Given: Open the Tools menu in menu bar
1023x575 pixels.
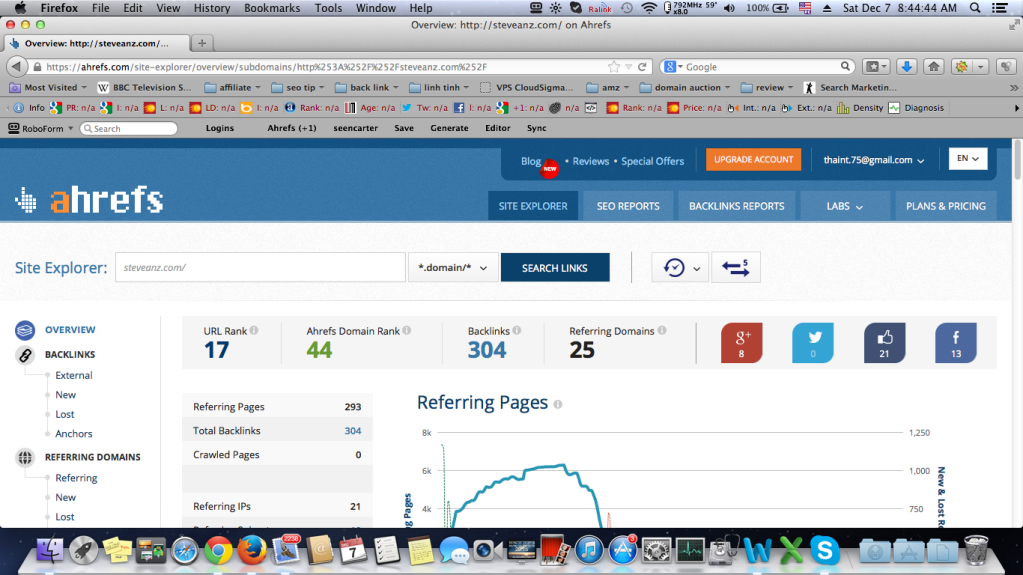Looking at the screenshot, I should pyautogui.click(x=328, y=8).
